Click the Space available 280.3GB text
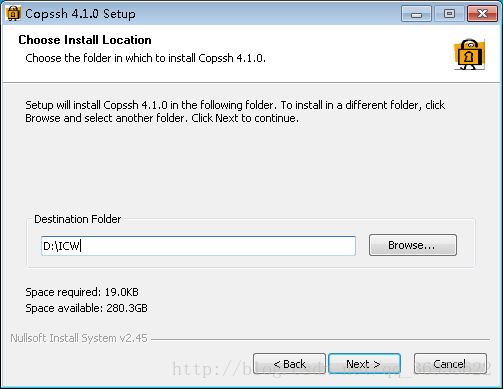This screenshot has width=503, height=389. click(x=86, y=308)
